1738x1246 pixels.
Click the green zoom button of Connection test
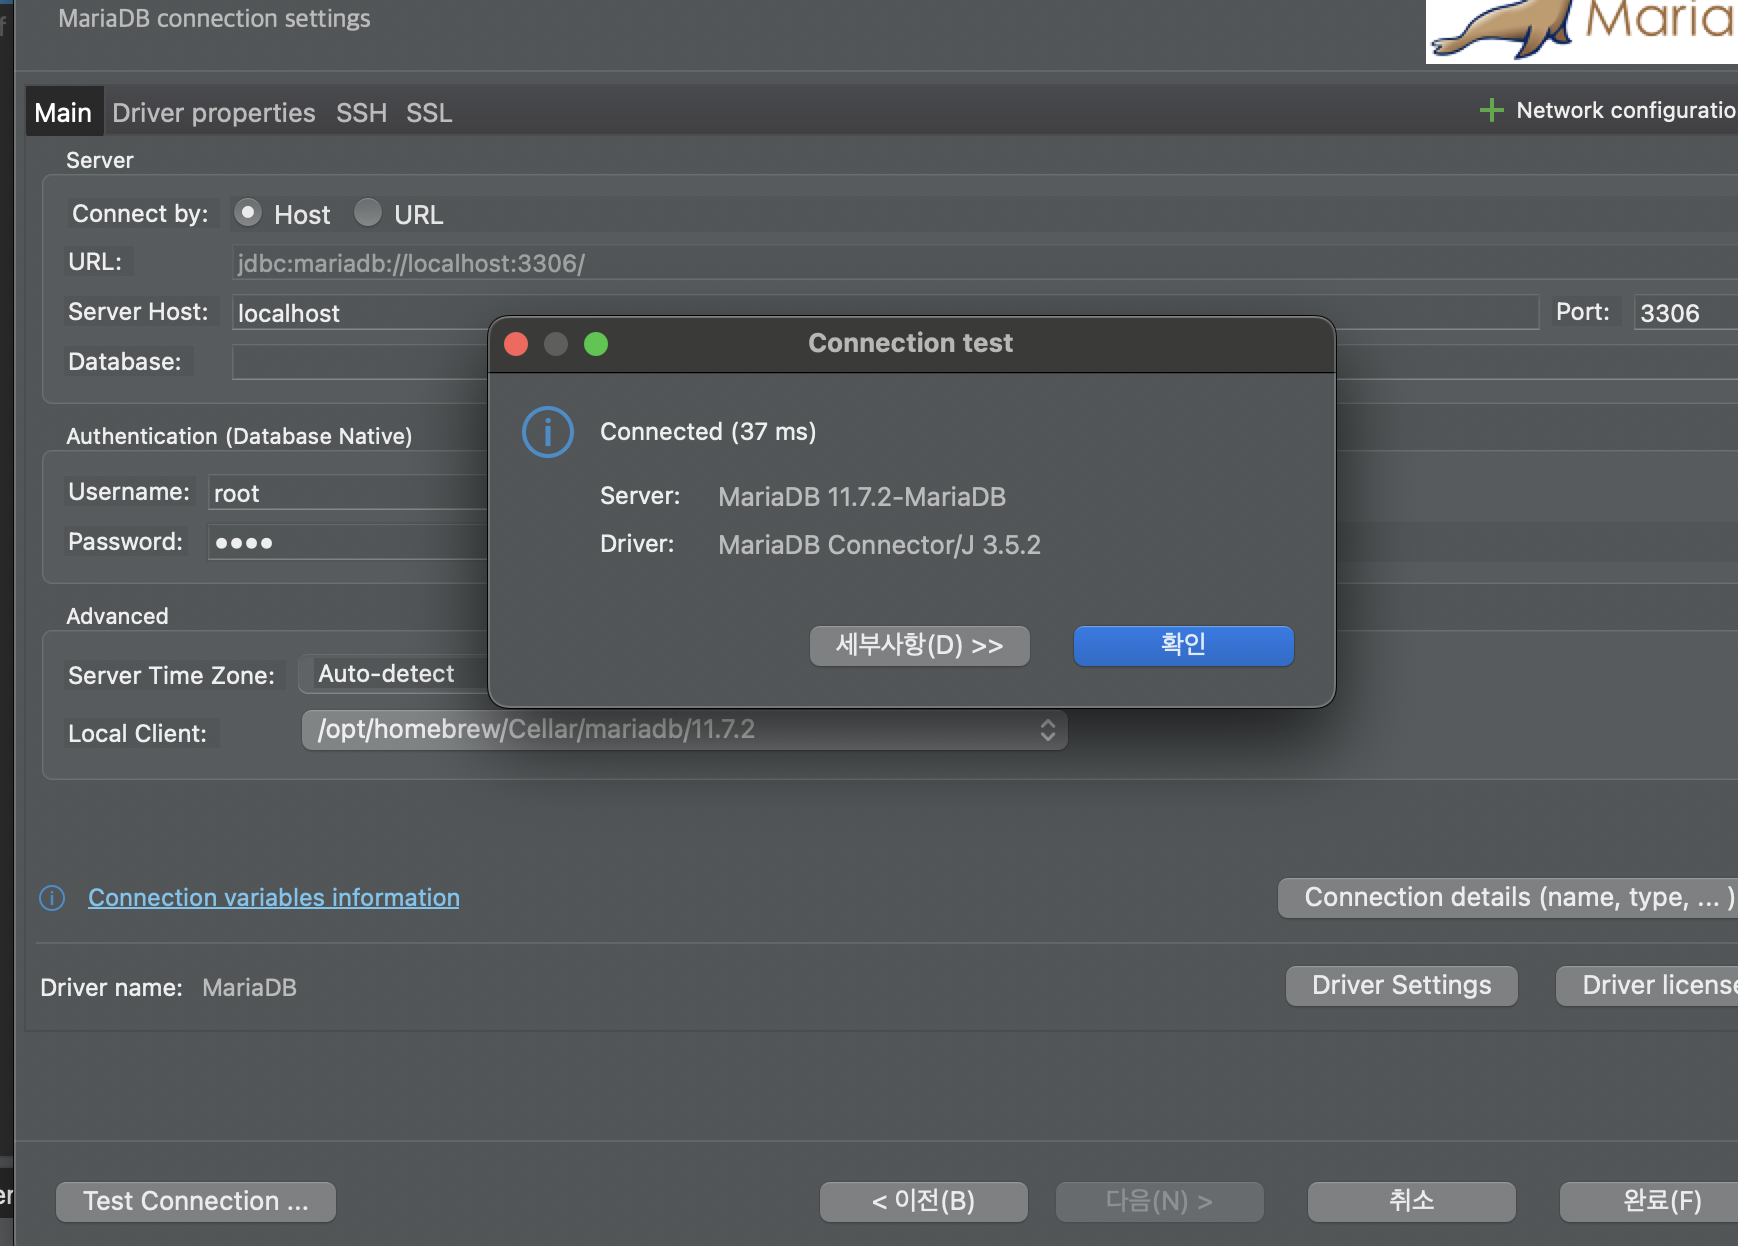(x=596, y=344)
